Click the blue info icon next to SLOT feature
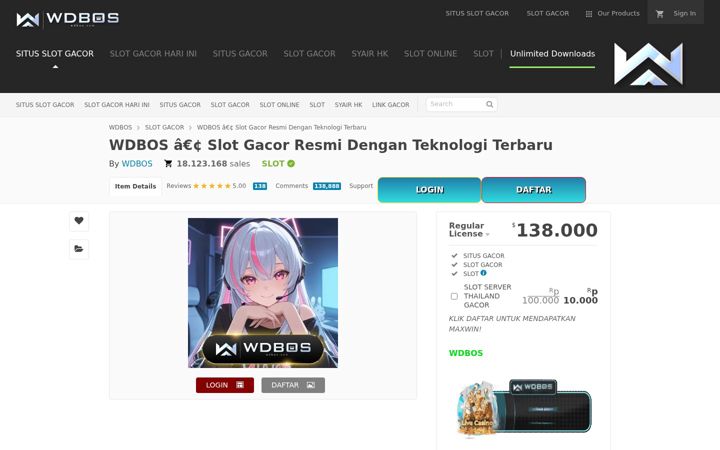The width and height of the screenshot is (720, 450). click(484, 273)
